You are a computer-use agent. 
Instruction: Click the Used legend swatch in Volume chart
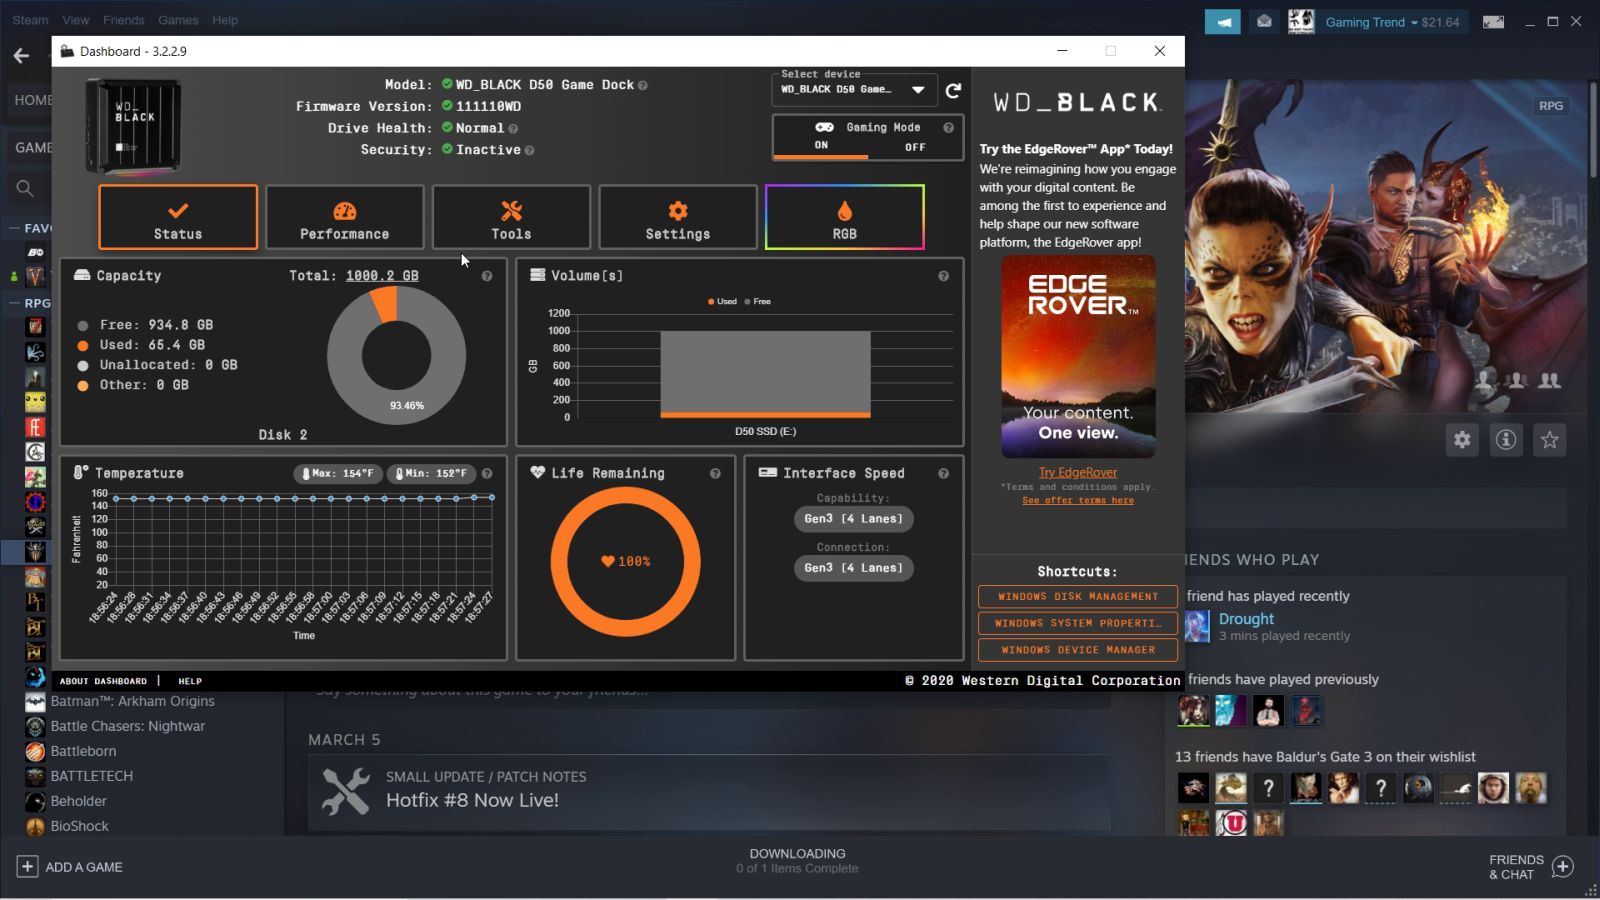click(711, 302)
